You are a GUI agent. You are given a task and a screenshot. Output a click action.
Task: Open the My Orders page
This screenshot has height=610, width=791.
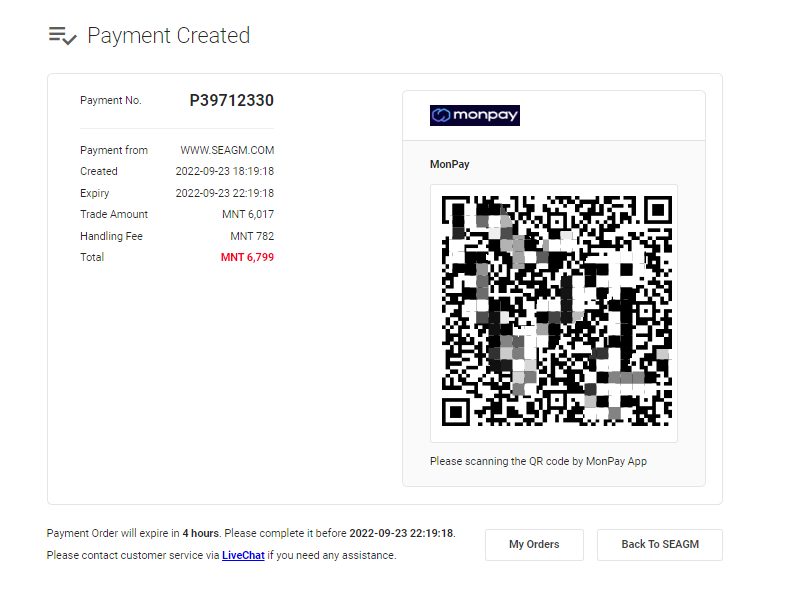click(x=534, y=544)
